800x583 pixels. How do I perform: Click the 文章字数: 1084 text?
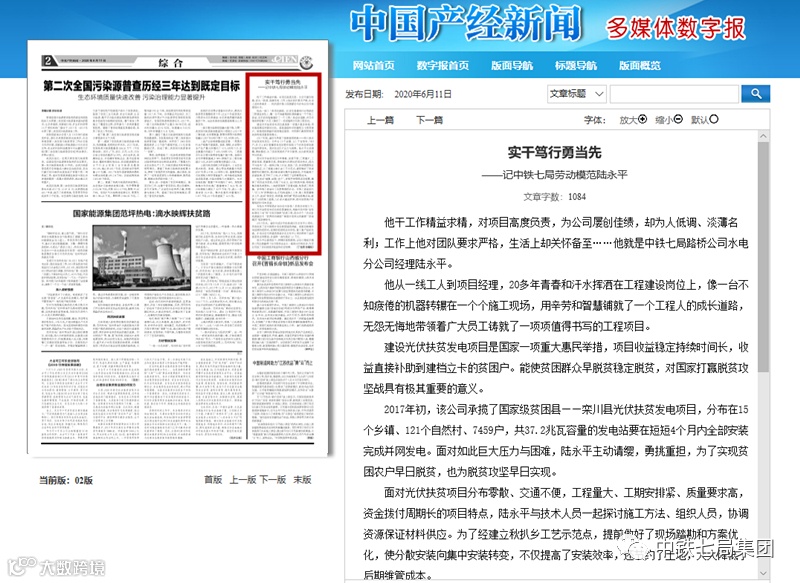[555, 197]
